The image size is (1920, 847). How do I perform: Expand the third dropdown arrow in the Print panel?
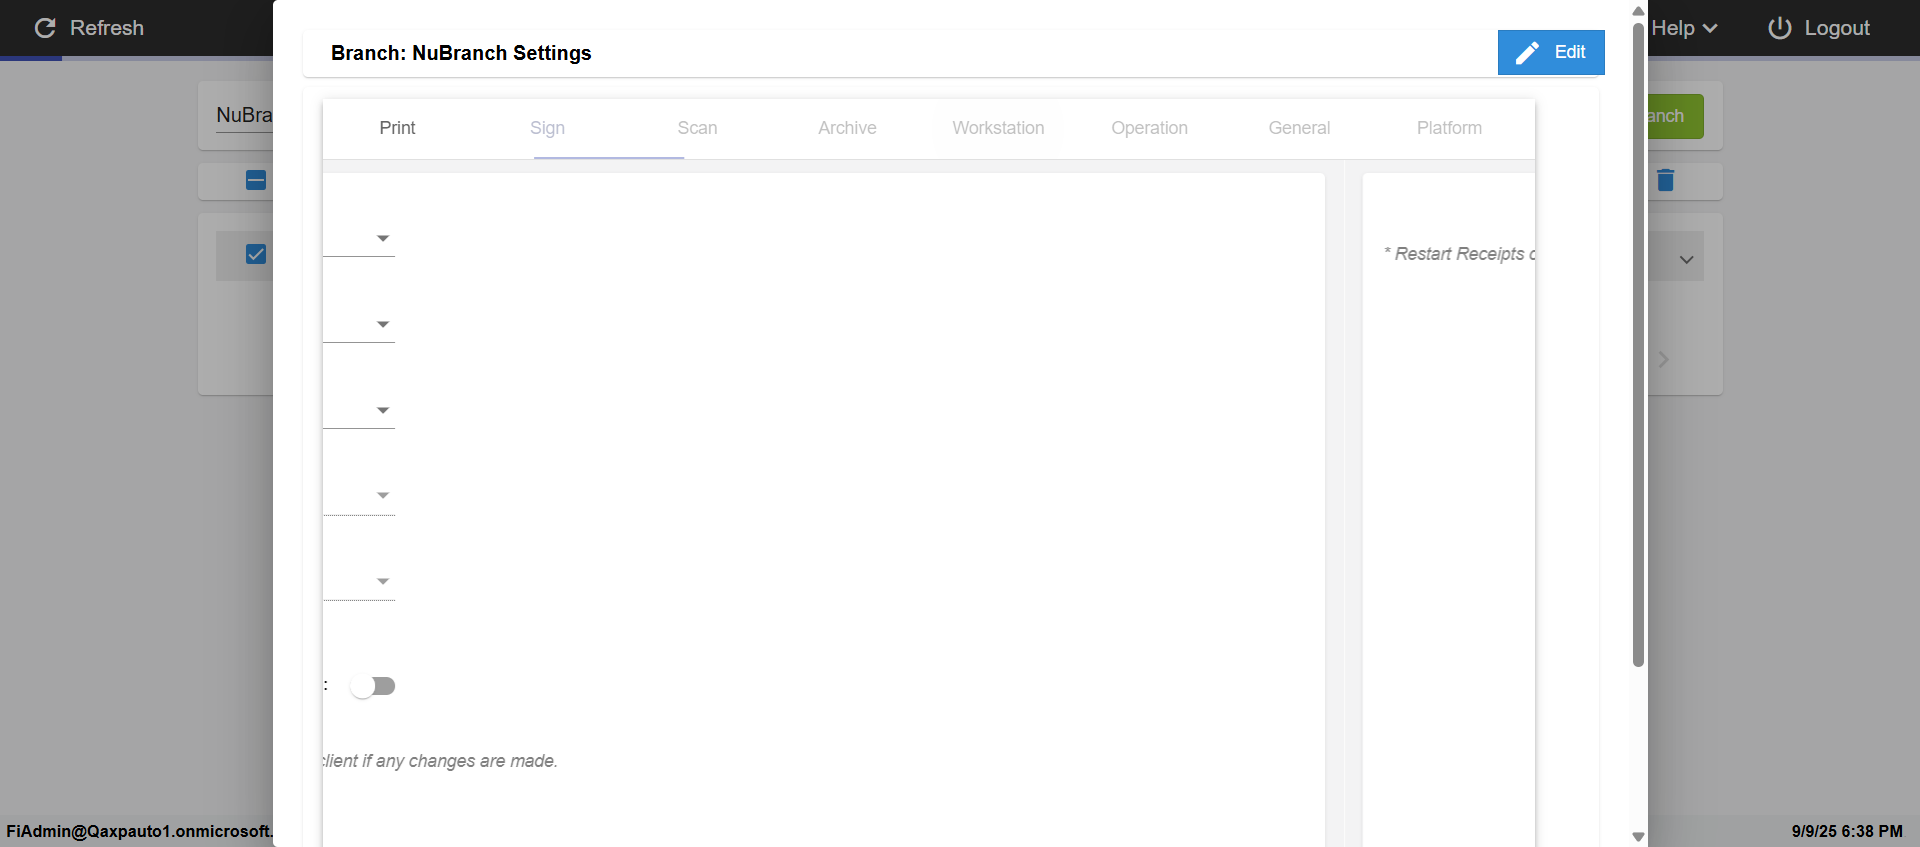pos(382,410)
